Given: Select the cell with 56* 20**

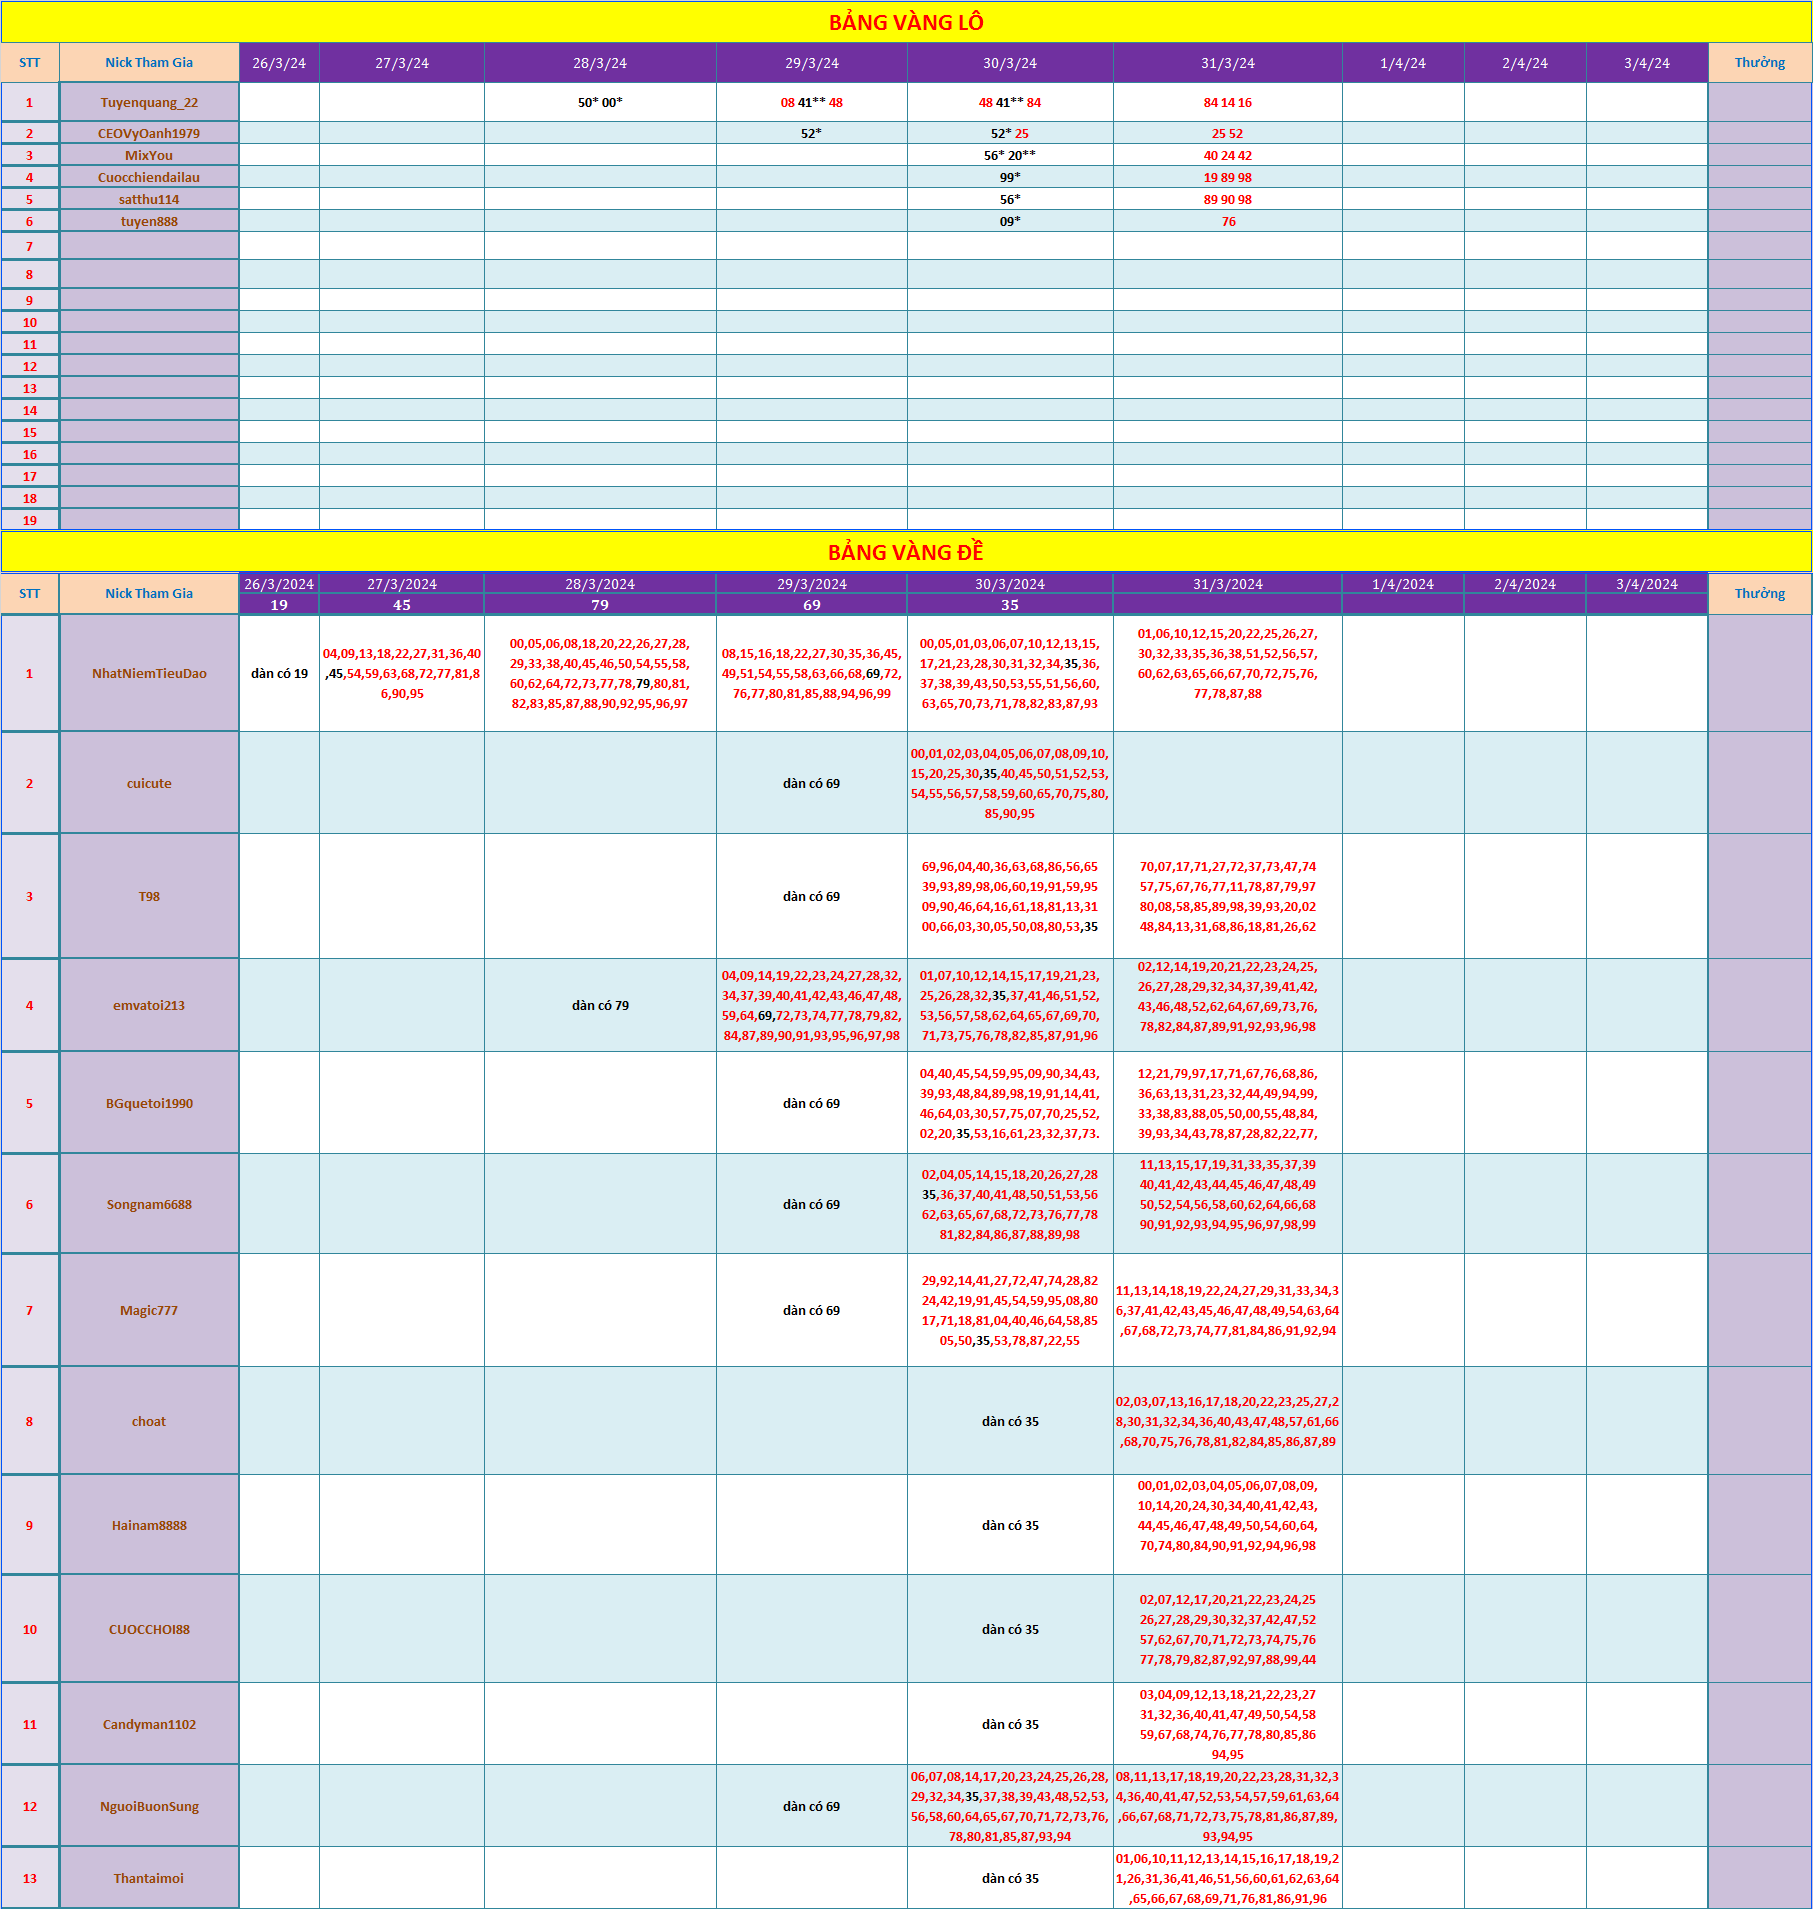Looking at the screenshot, I should click(x=1010, y=155).
